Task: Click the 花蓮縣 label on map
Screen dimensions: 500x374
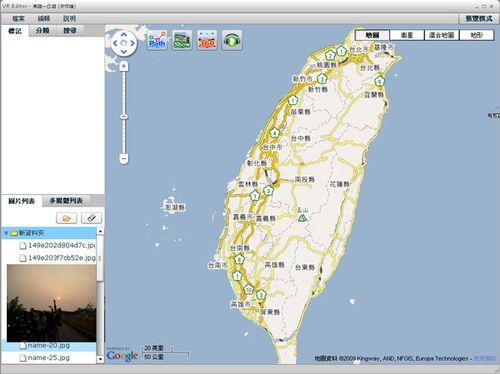Action: 340,184
